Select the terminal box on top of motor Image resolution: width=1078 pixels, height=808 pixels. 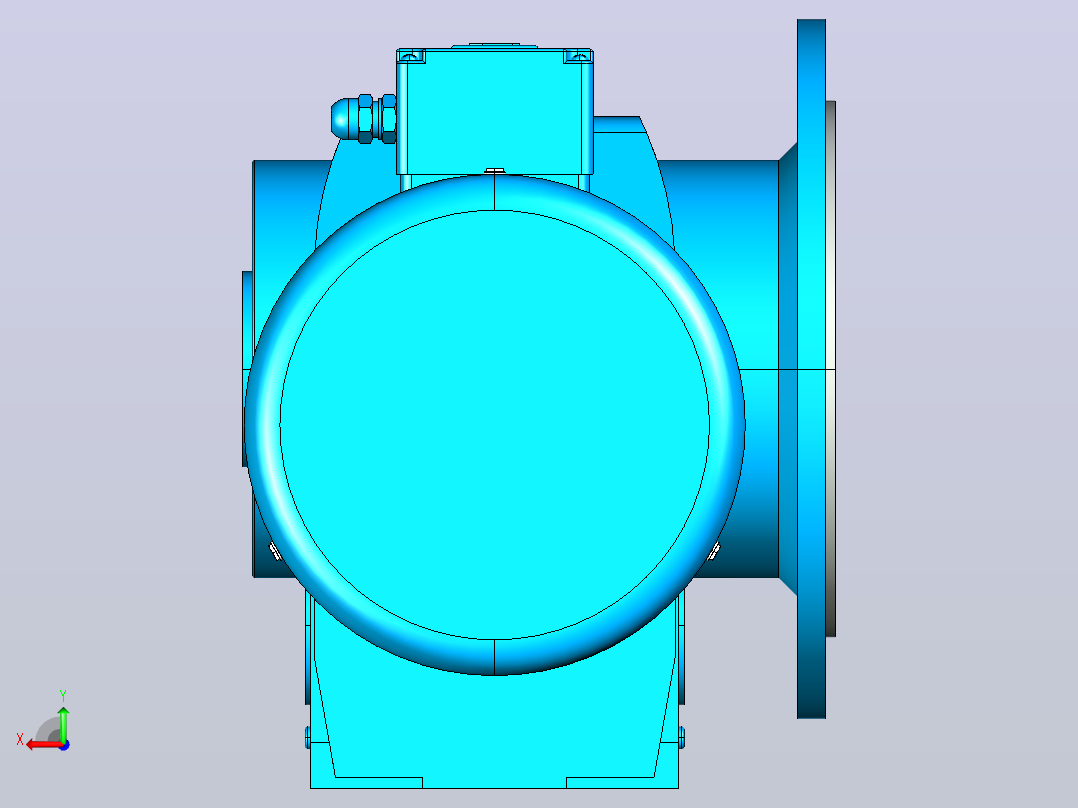point(494,112)
